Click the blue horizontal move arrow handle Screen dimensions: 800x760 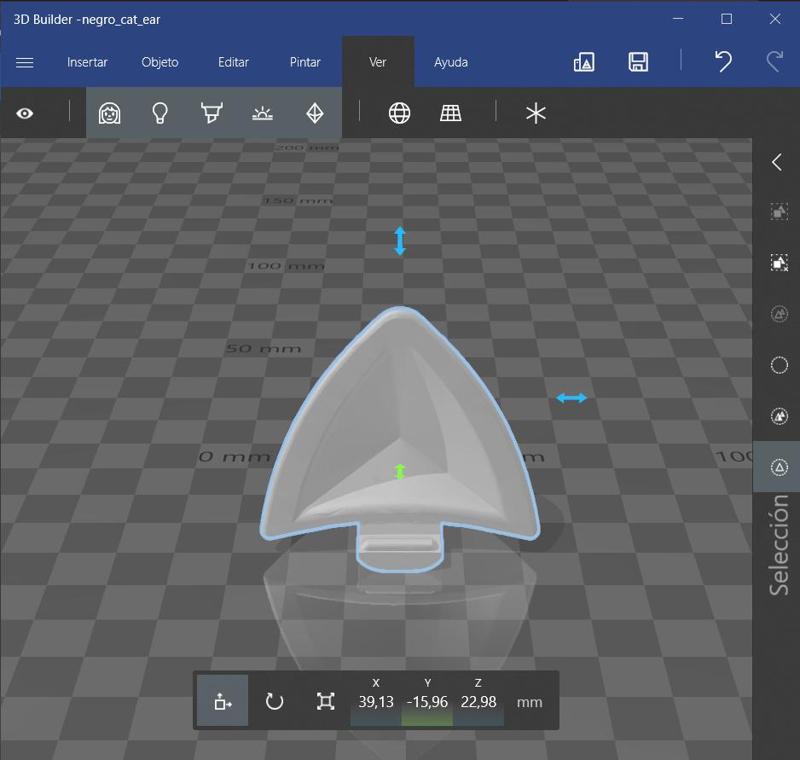(571, 398)
